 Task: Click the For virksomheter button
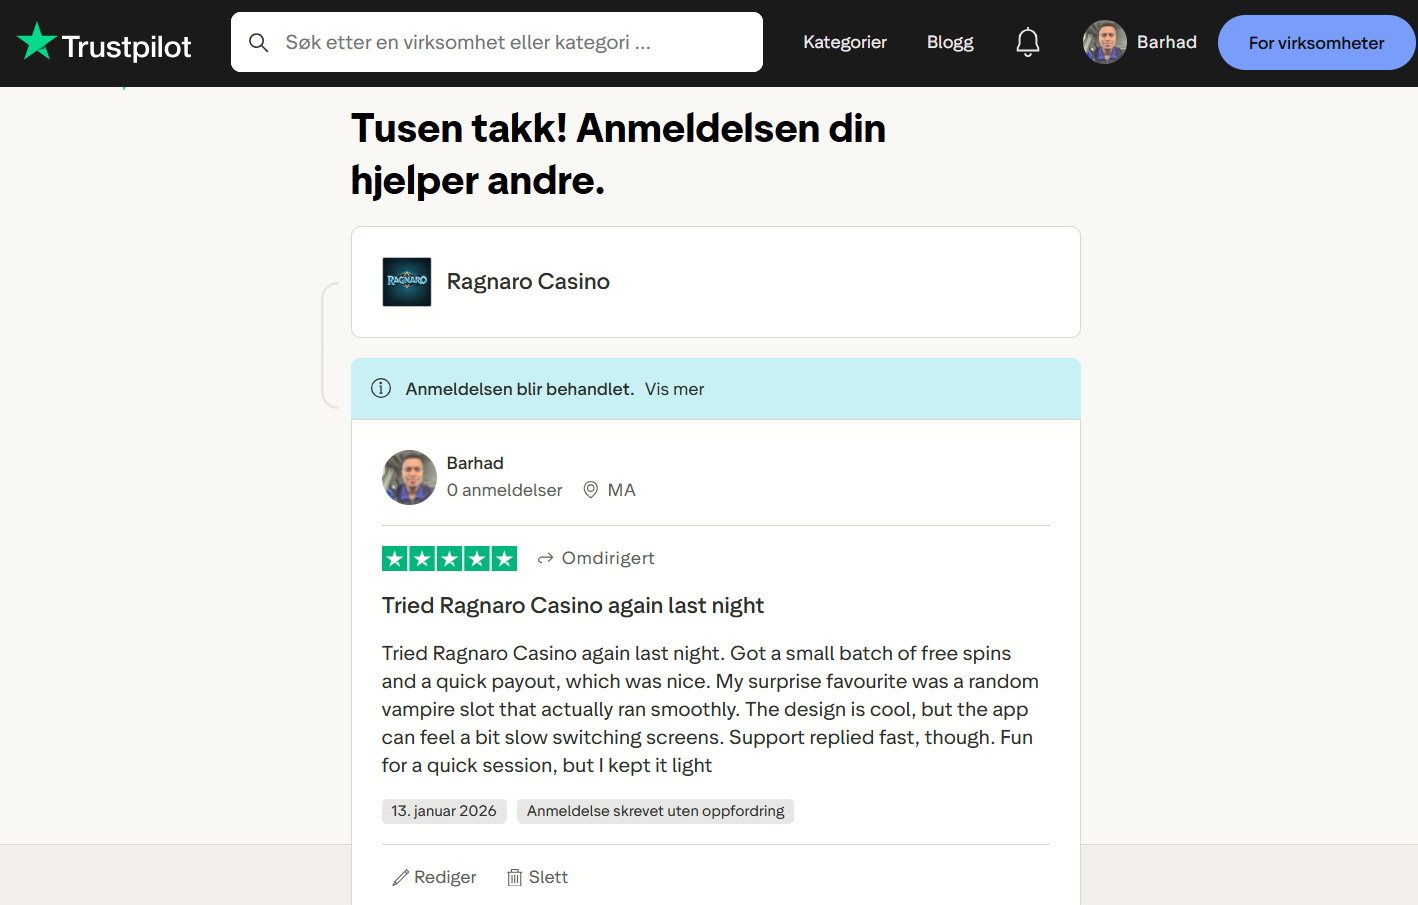(x=1316, y=42)
